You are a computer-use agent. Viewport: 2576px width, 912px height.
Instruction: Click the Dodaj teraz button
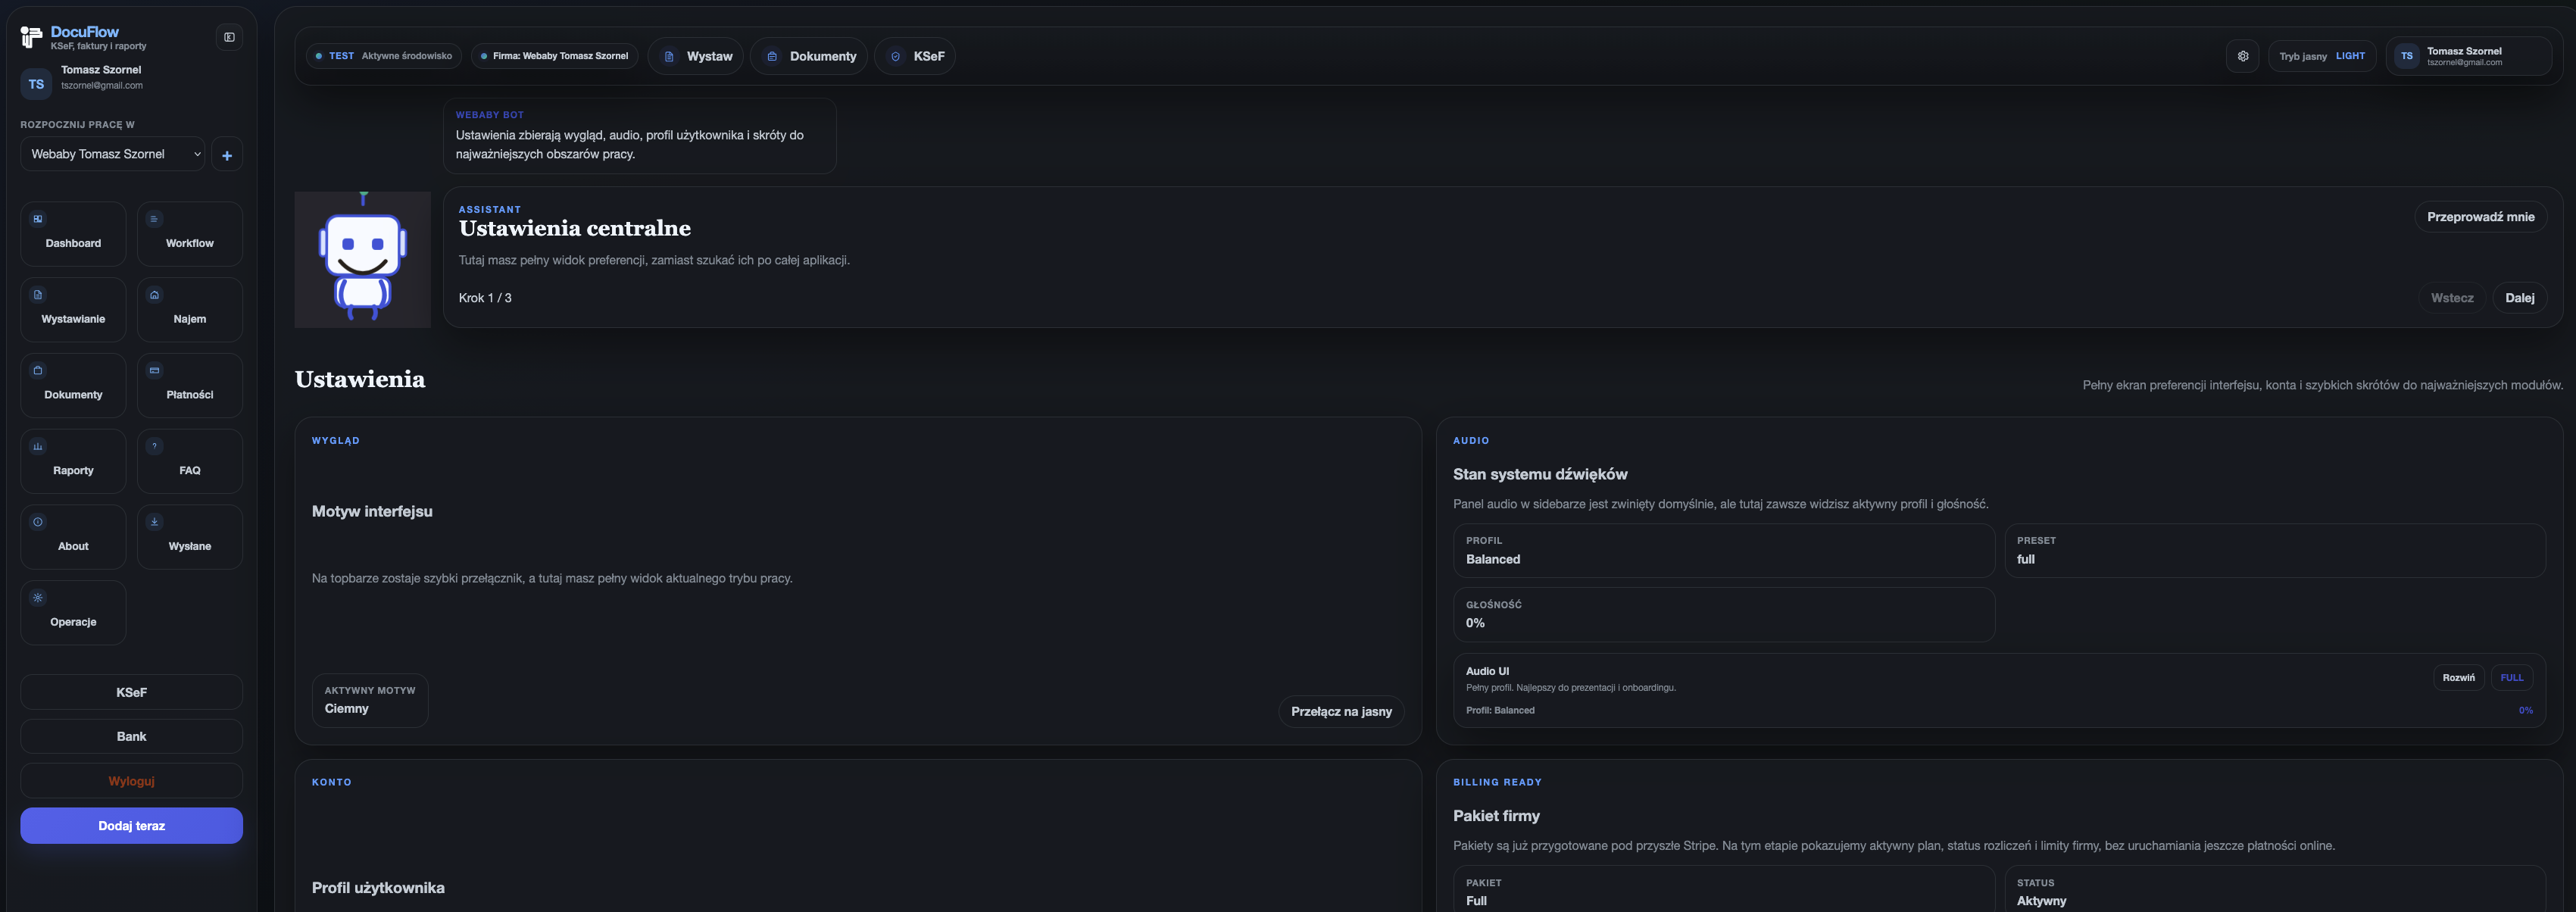pos(131,826)
